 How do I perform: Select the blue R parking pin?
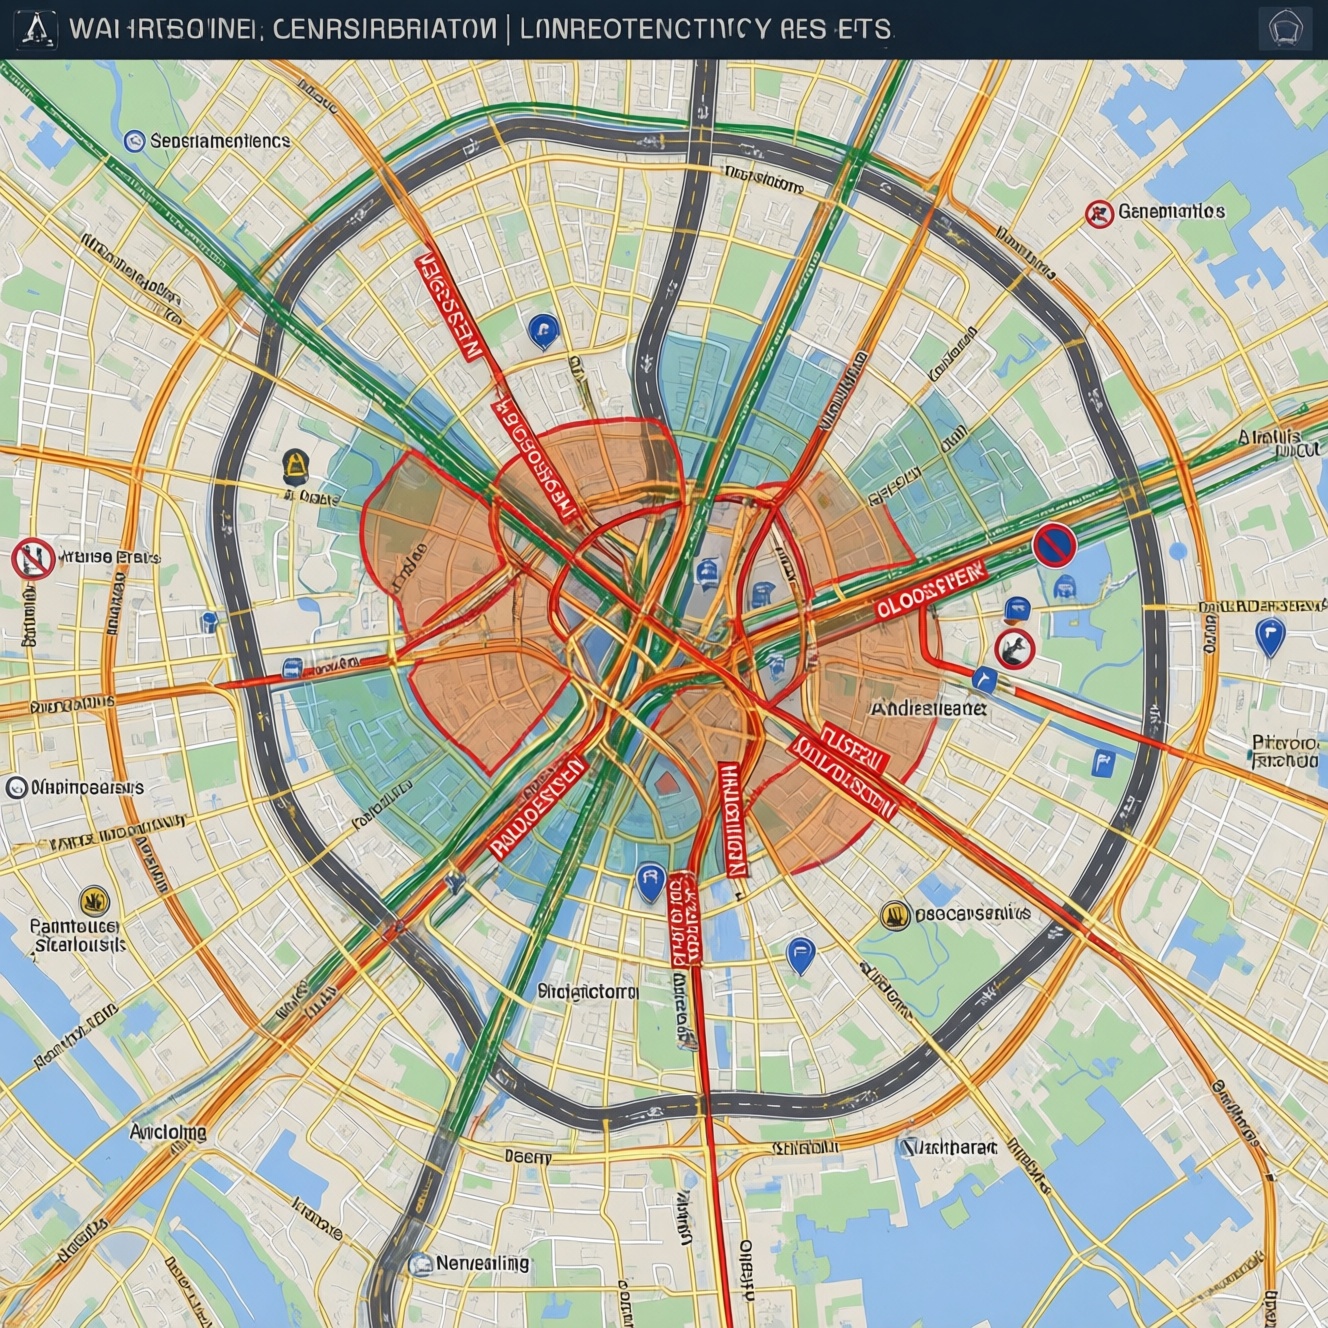tap(650, 880)
